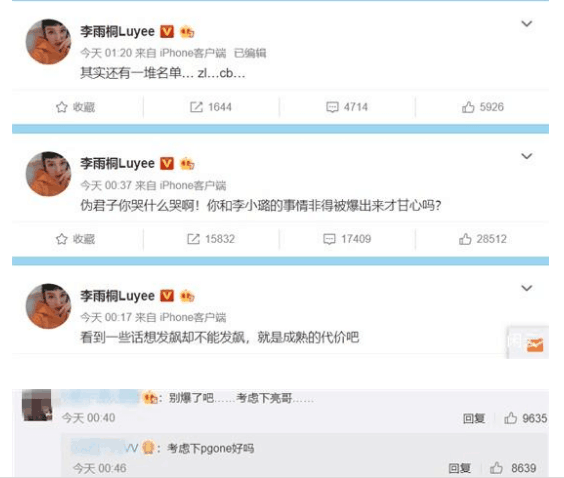
Task: Reply to the 00:46 comment about pgone
Action: (459, 468)
